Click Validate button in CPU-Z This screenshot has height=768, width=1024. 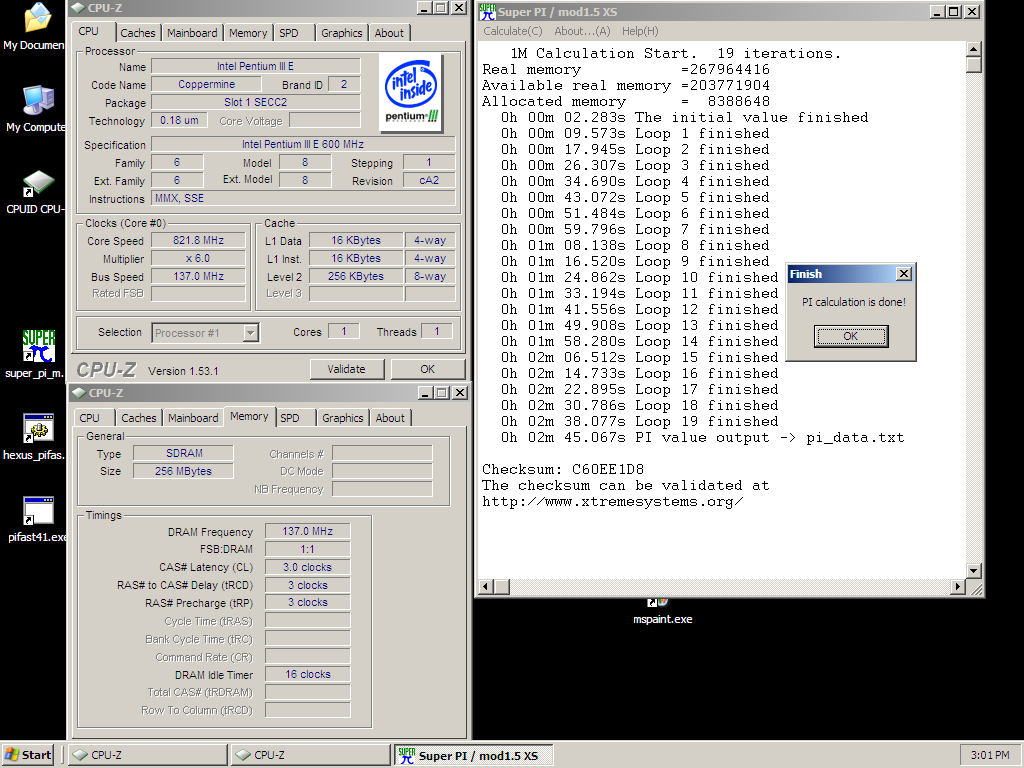346,369
